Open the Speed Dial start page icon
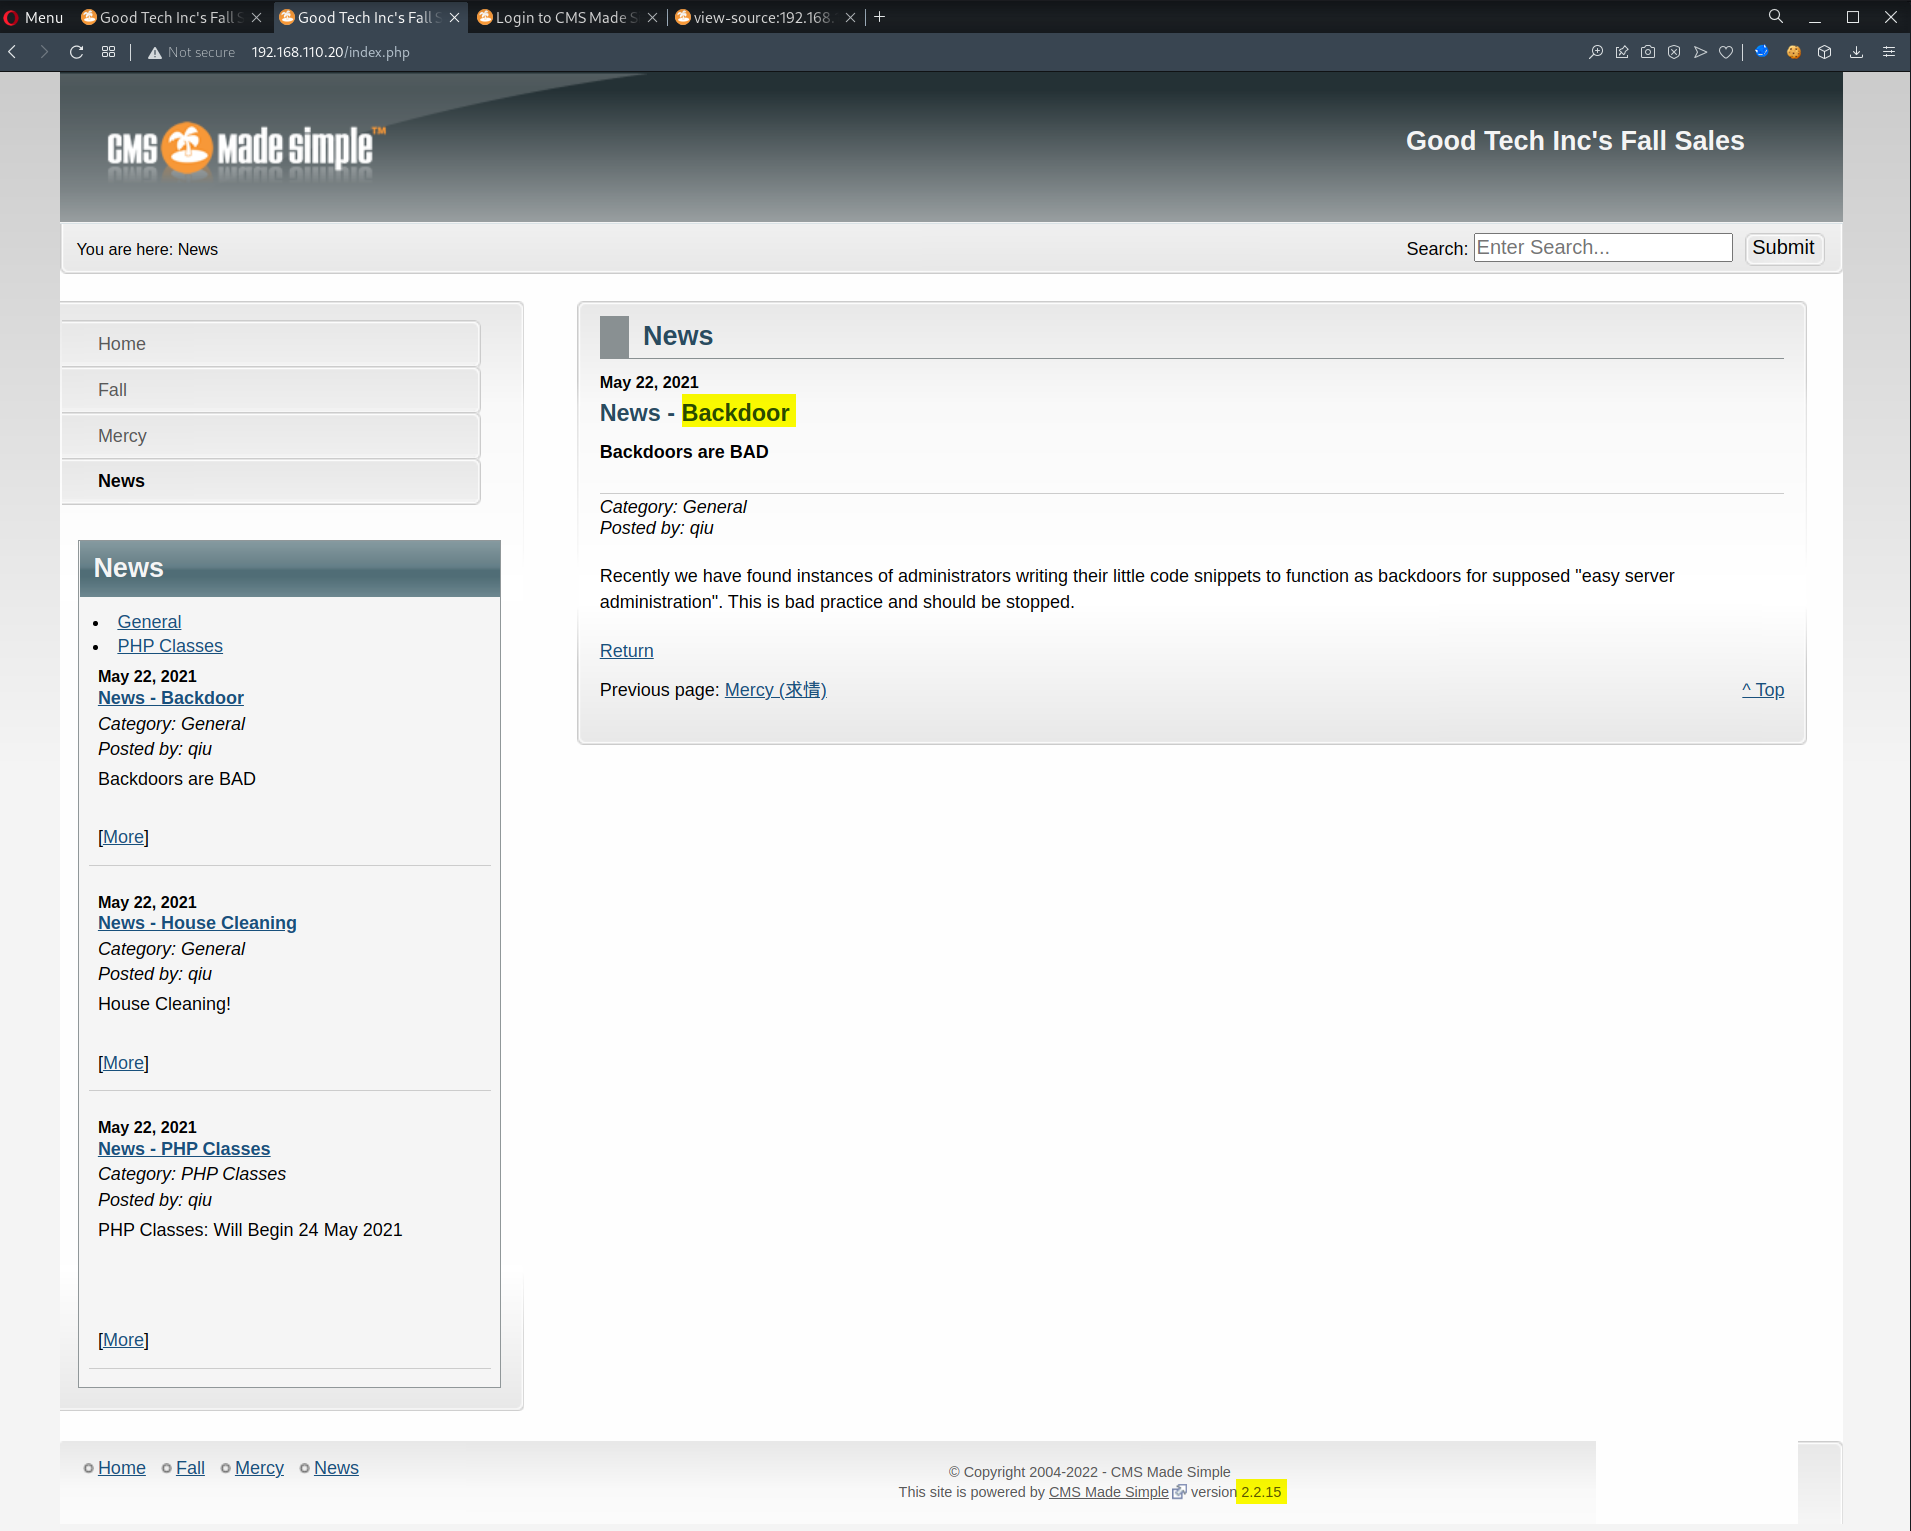Viewport: 1911px width, 1531px height. tap(108, 52)
